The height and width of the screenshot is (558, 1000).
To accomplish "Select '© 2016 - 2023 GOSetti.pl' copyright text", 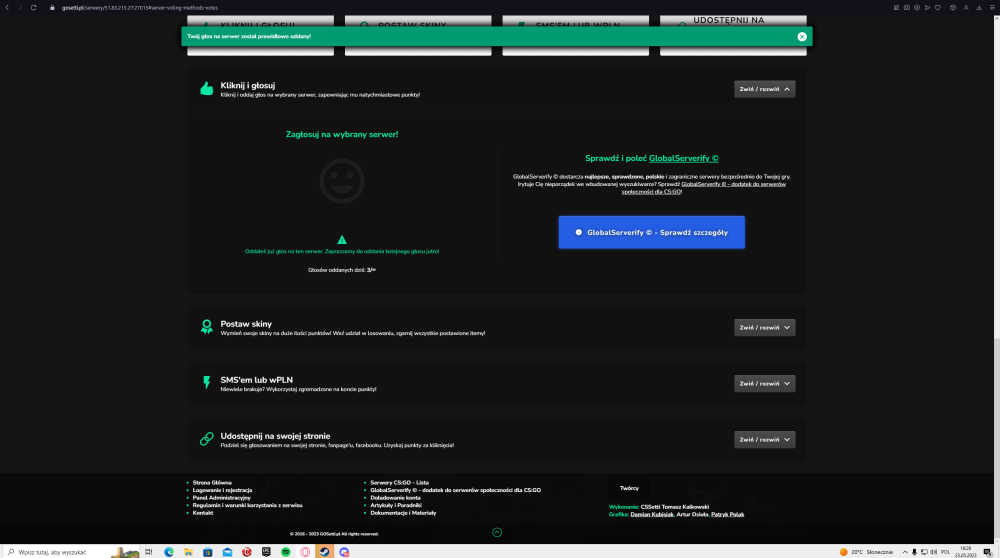I will (334, 534).
